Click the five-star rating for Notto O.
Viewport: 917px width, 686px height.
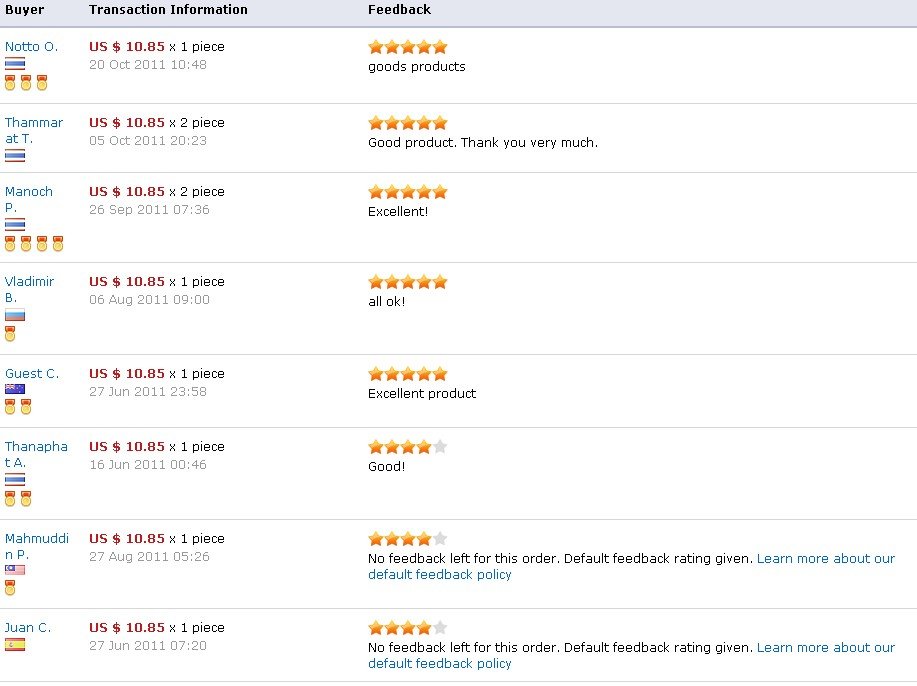[x=407, y=47]
